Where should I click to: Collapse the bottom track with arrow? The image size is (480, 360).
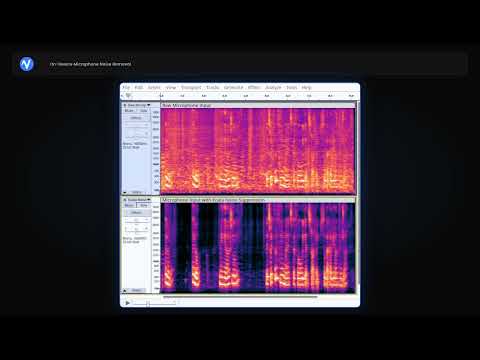125,290
